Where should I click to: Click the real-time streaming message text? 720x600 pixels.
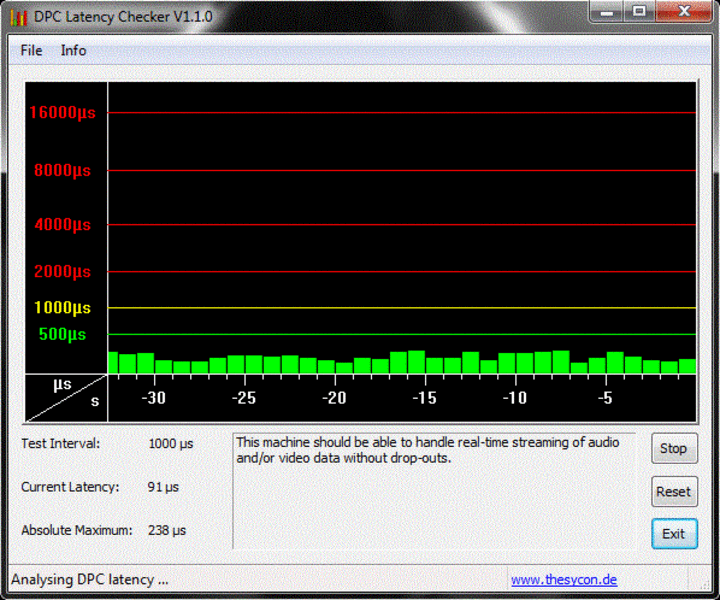click(428, 450)
